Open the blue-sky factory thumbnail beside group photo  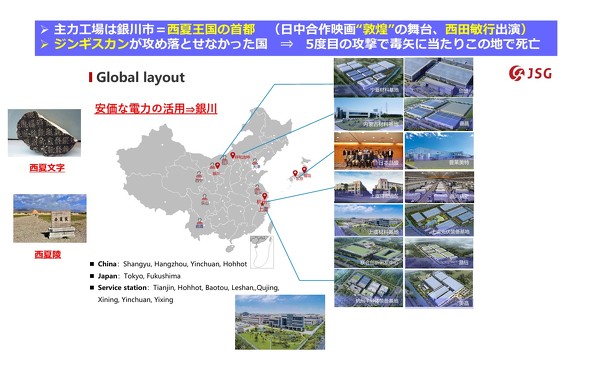(439, 150)
